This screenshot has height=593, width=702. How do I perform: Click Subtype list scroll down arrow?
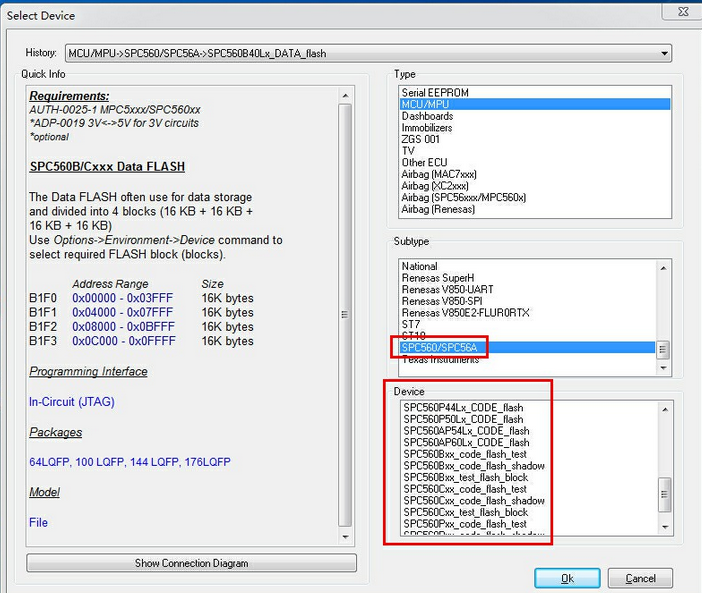[663, 368]
